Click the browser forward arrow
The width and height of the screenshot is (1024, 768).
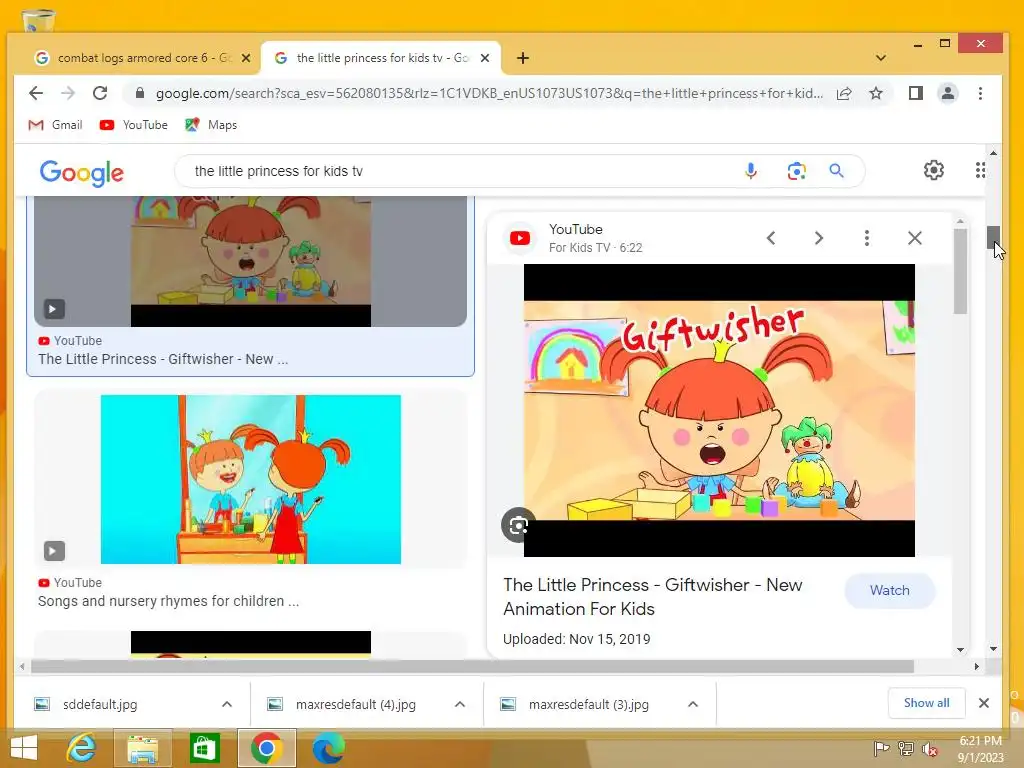pyautogui.click(x=68, y=93)
